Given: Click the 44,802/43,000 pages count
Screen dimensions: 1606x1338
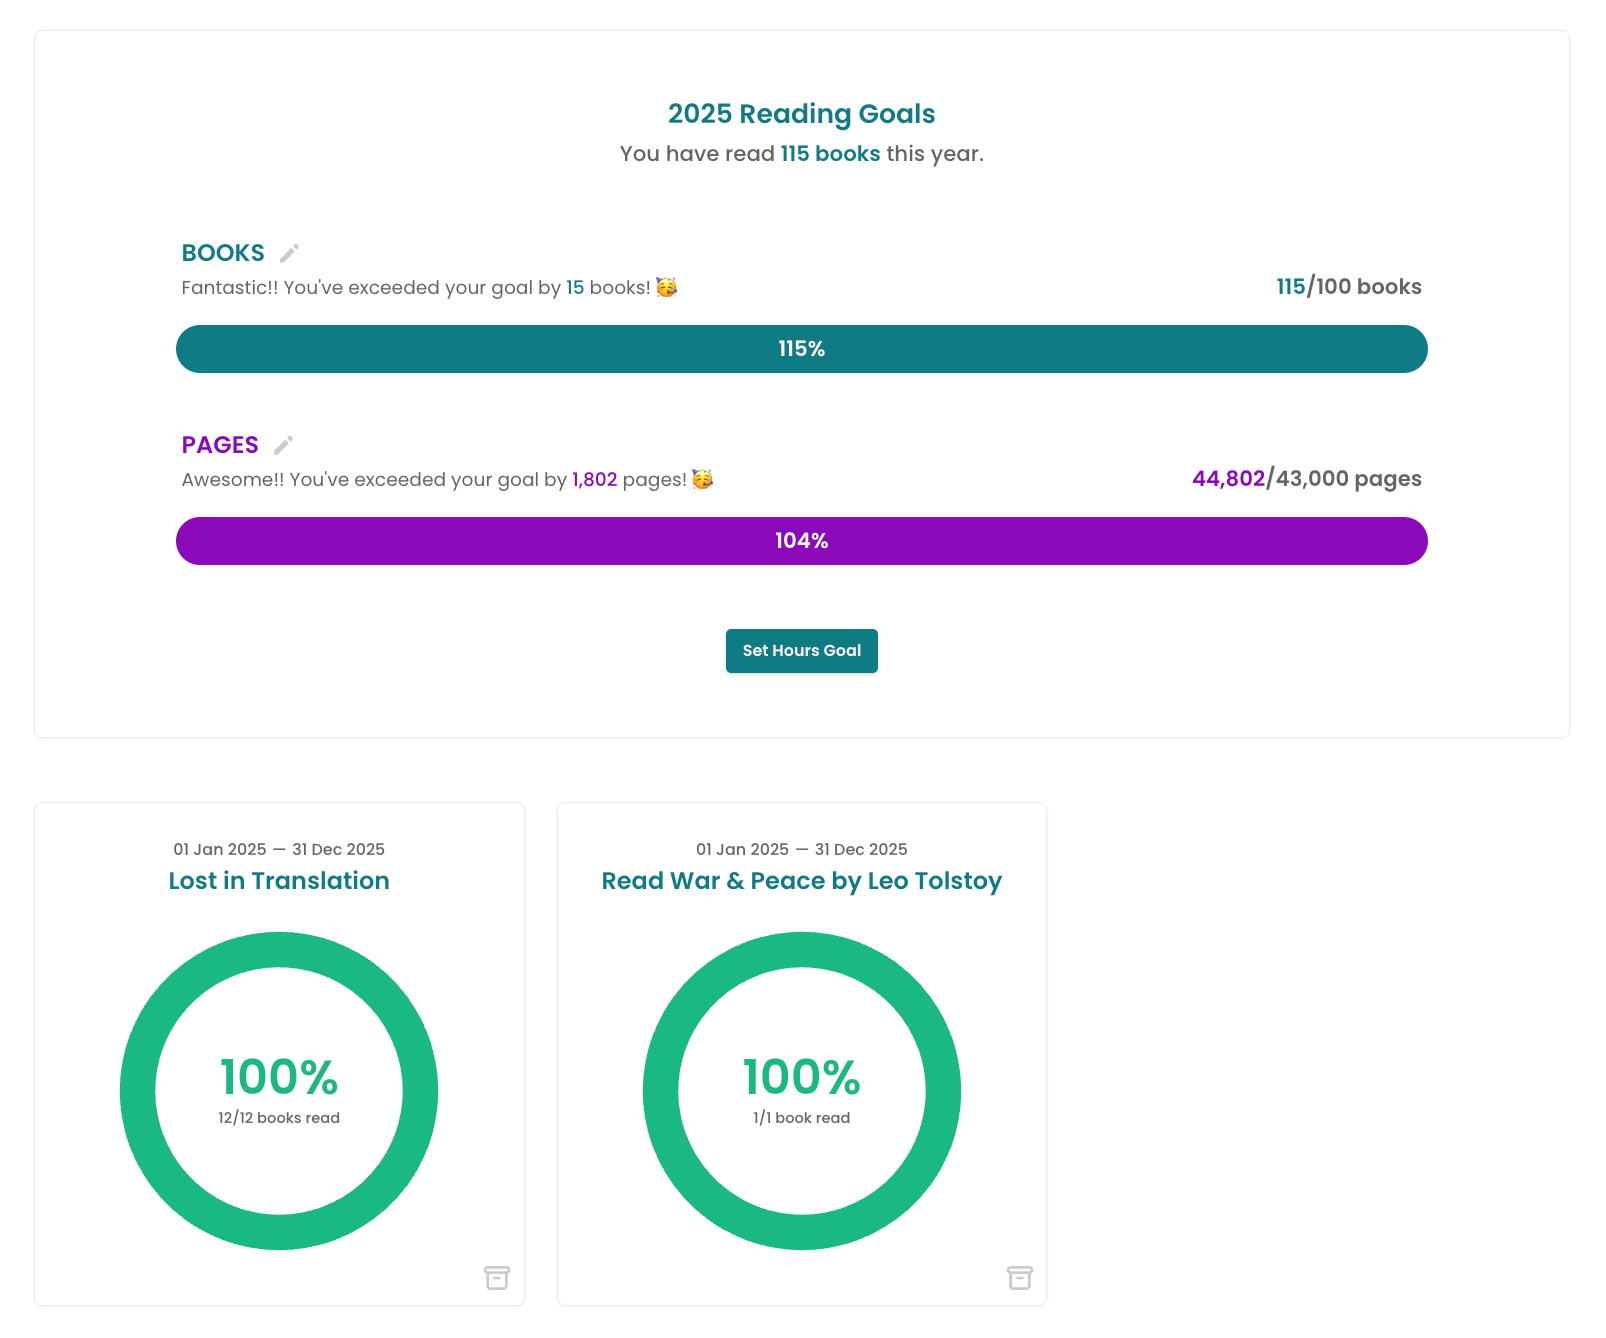Looking at the screenshot, I should [x=1307, y=479].
